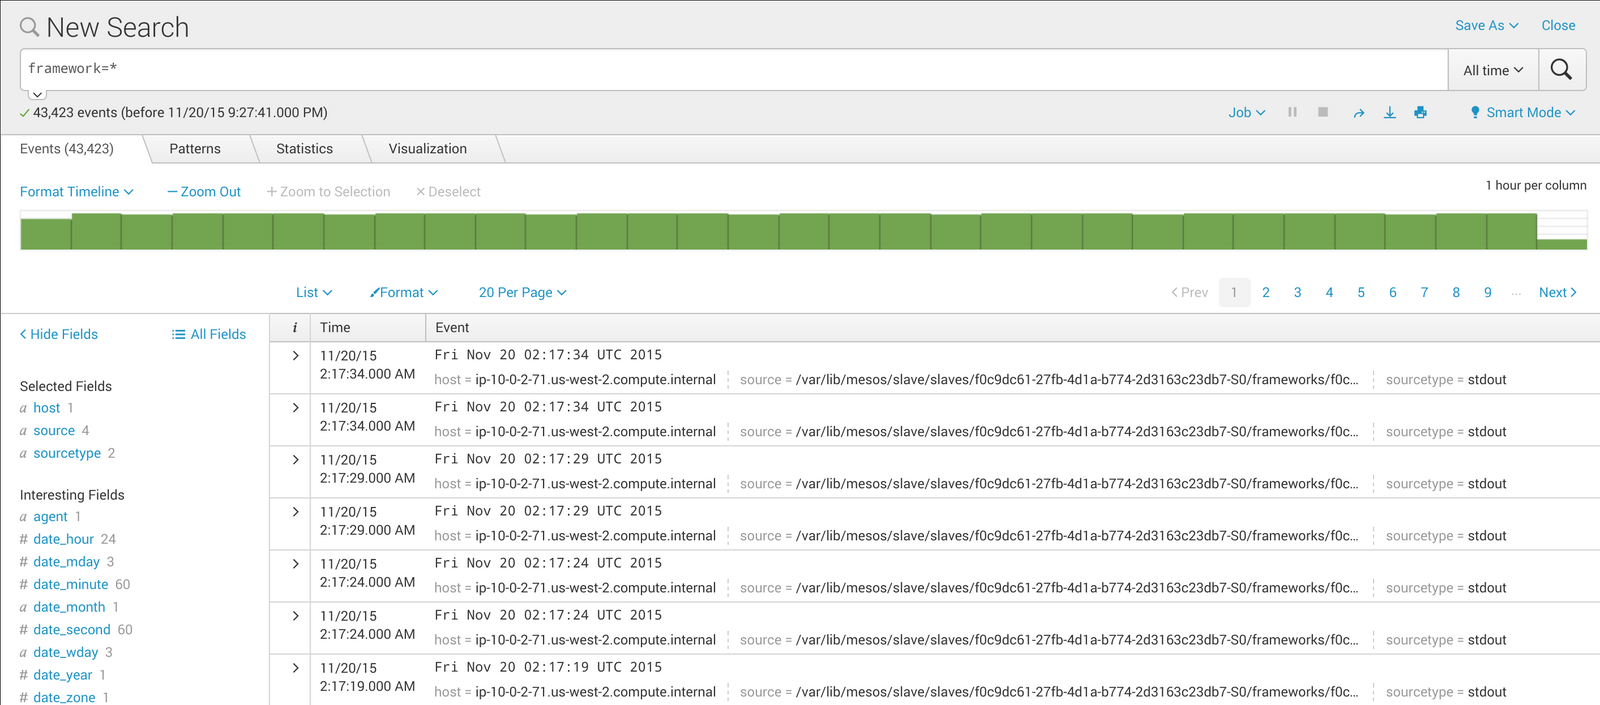
Task: Print the search results
Action: coord(1420,113)
